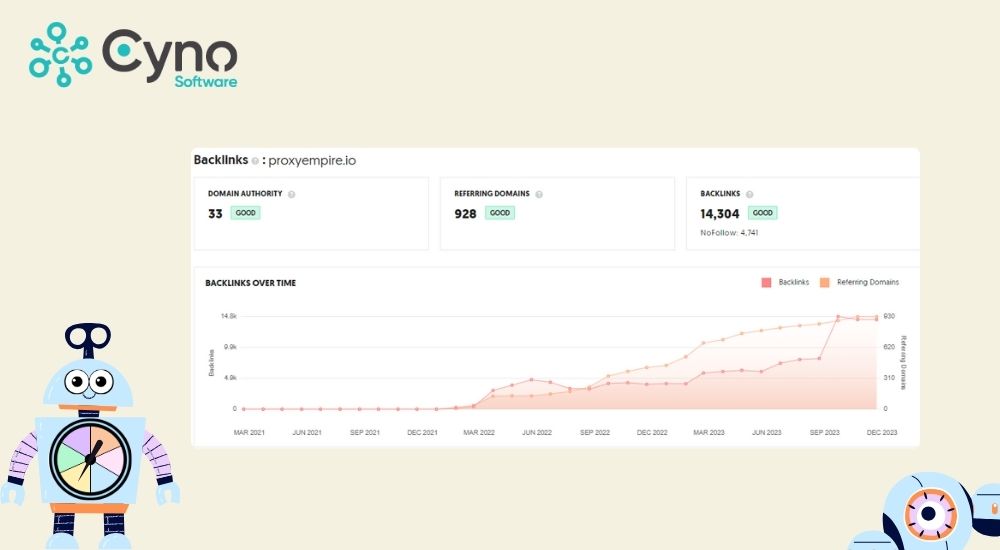Click the Cyno network logo icon

(60, 53)
